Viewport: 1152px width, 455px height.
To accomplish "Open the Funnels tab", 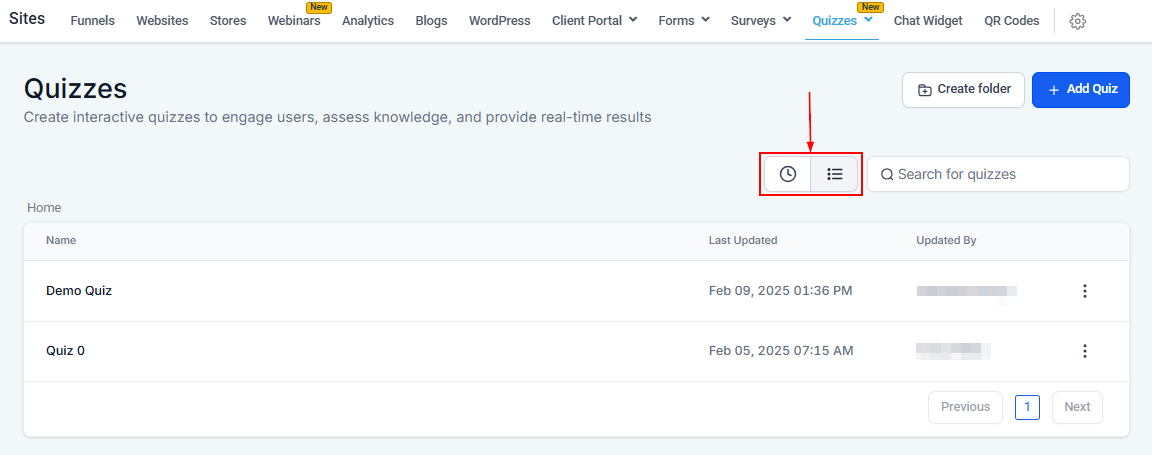I will click(93, 21).
